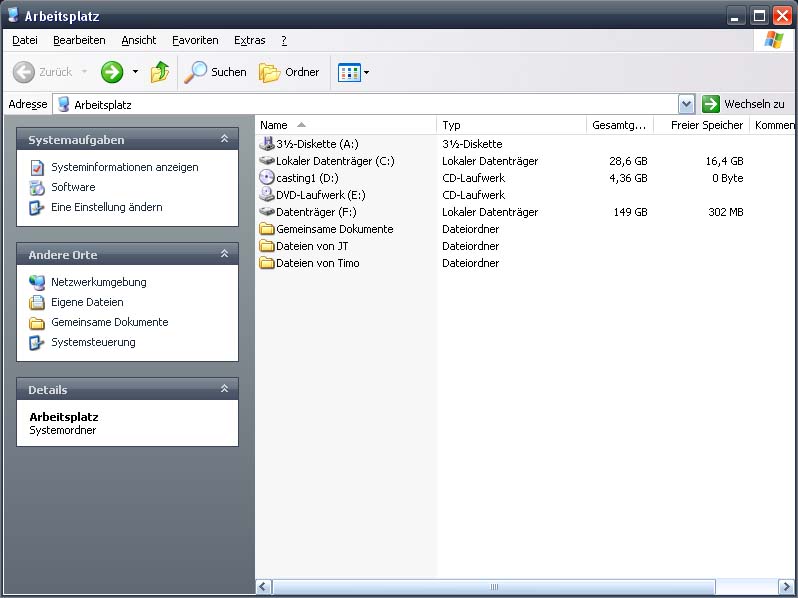Screen dimensions: 798x598
Task: Open the views (Ansichten) dropdown button
Action: click(354, 72)
